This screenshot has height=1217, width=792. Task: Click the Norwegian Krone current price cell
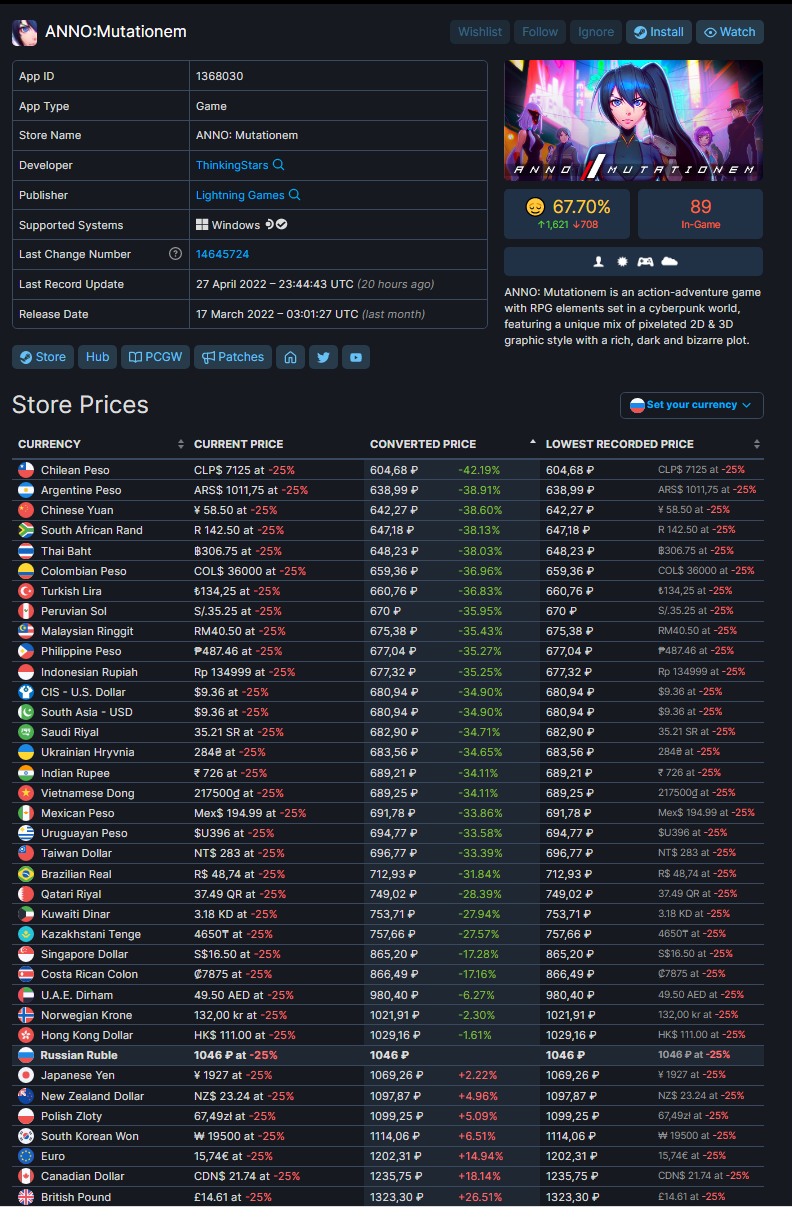point(276,1015)
